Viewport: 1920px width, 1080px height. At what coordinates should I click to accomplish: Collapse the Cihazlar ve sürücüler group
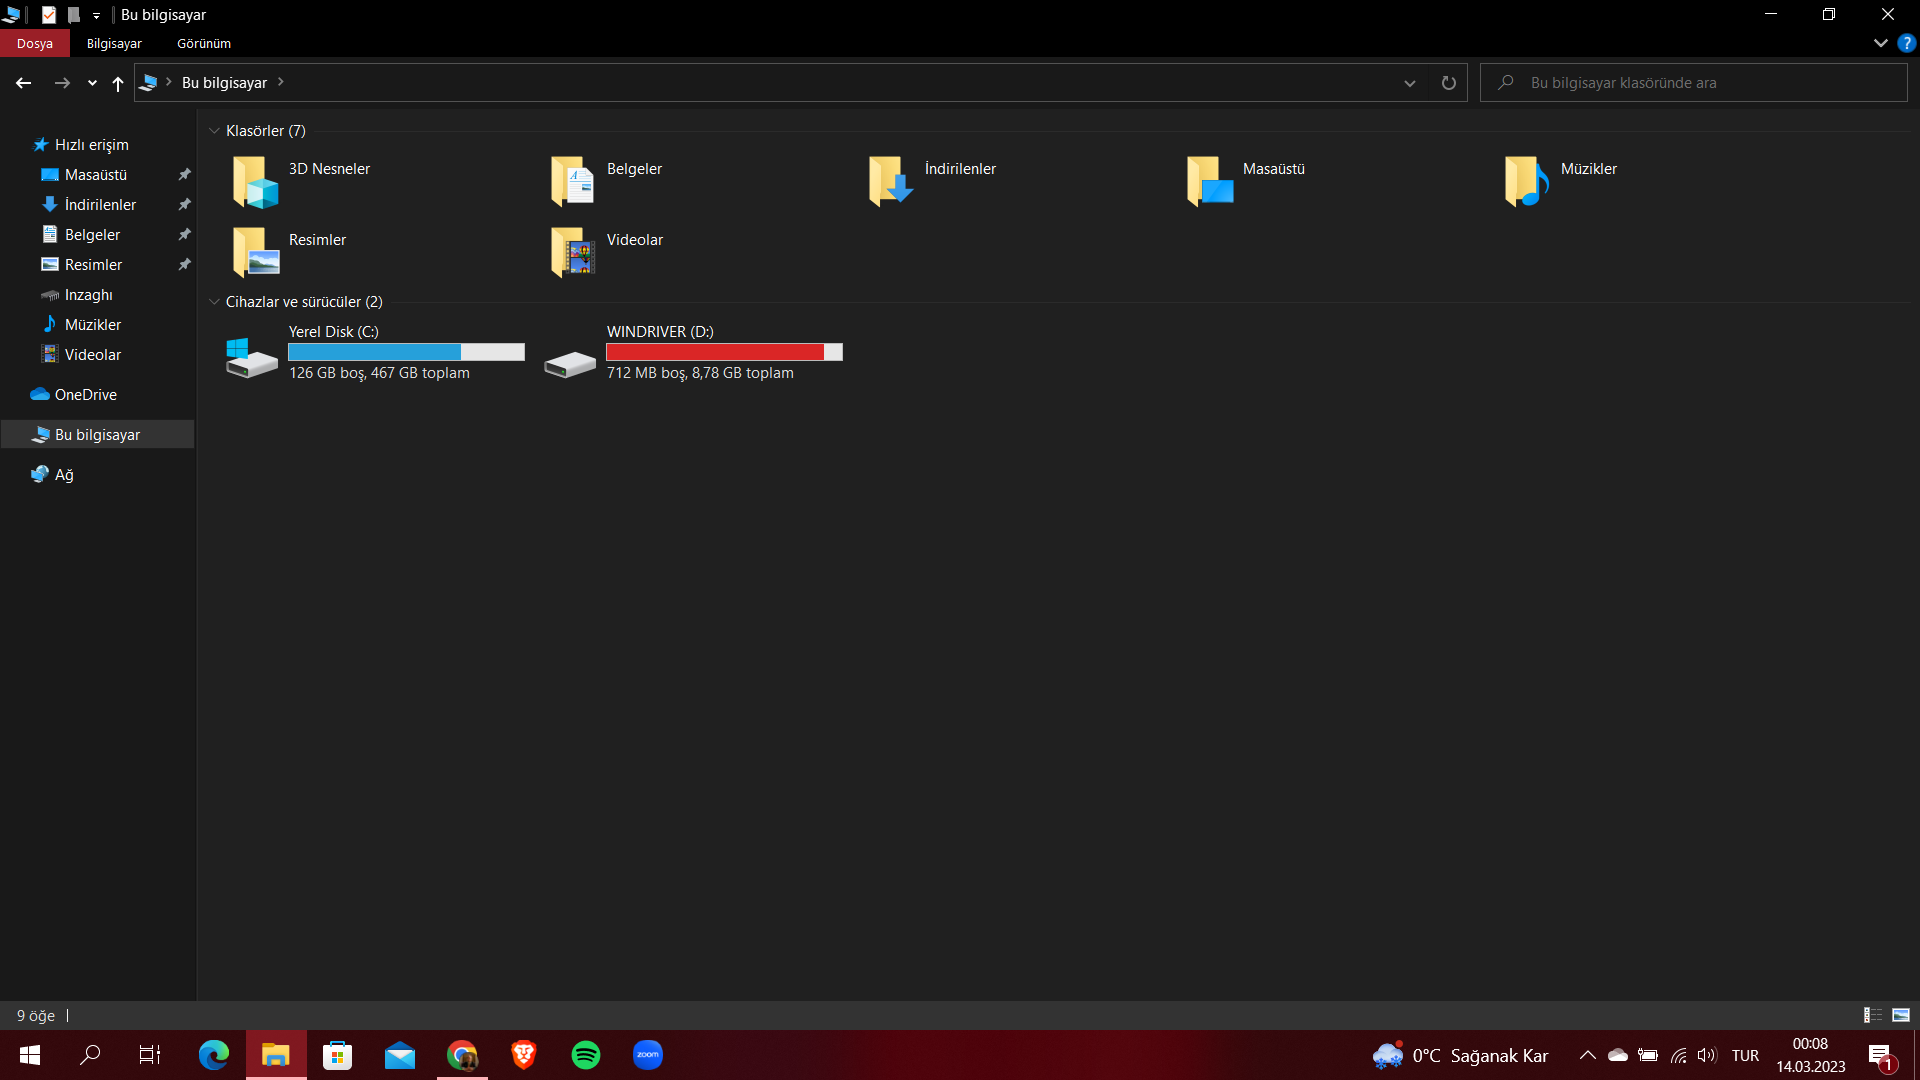(x=214, y=302)
